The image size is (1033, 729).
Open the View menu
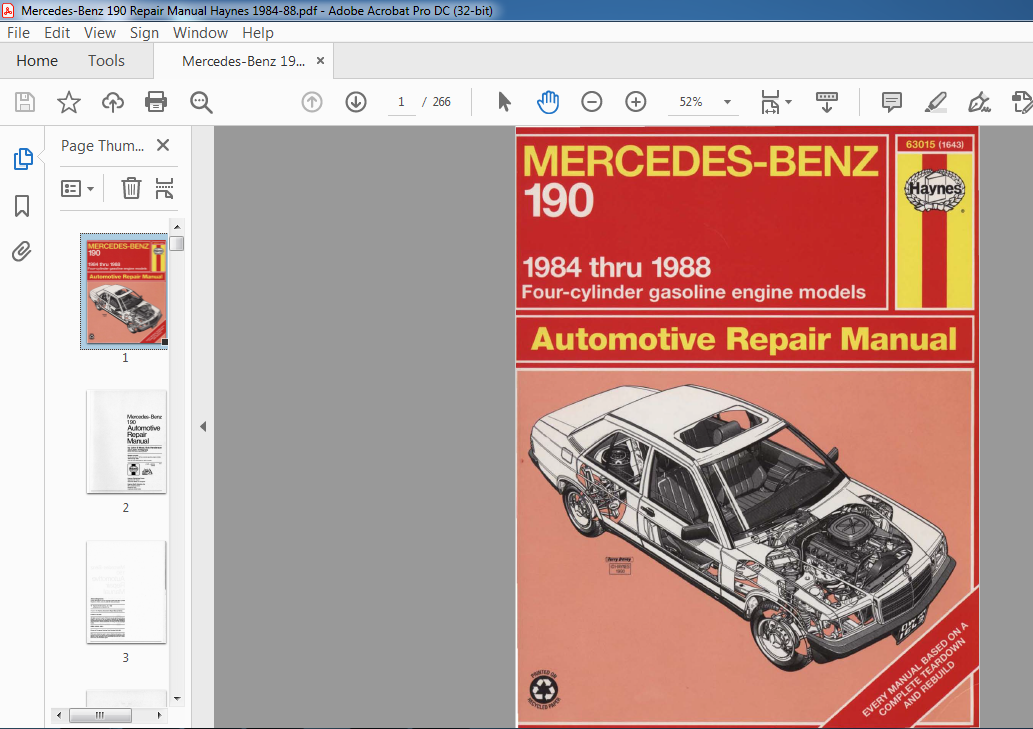tap(99, 33)
